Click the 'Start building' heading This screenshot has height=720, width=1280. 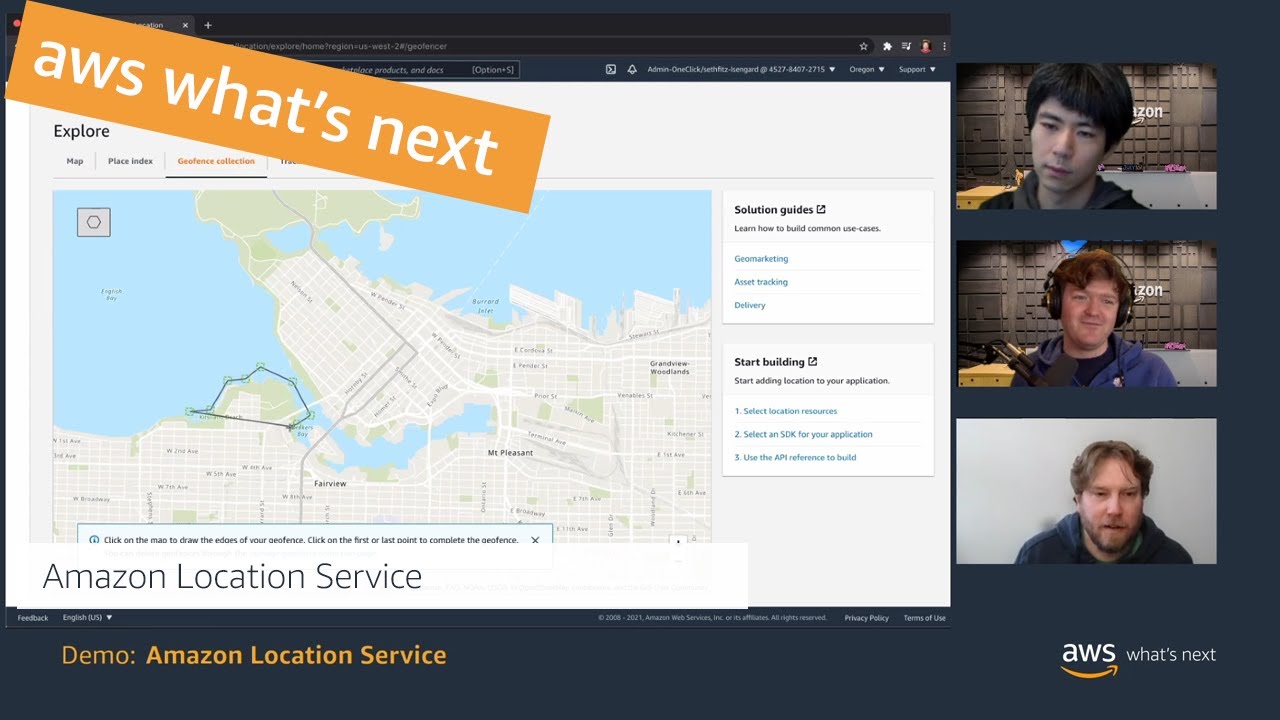coord(769,362)
